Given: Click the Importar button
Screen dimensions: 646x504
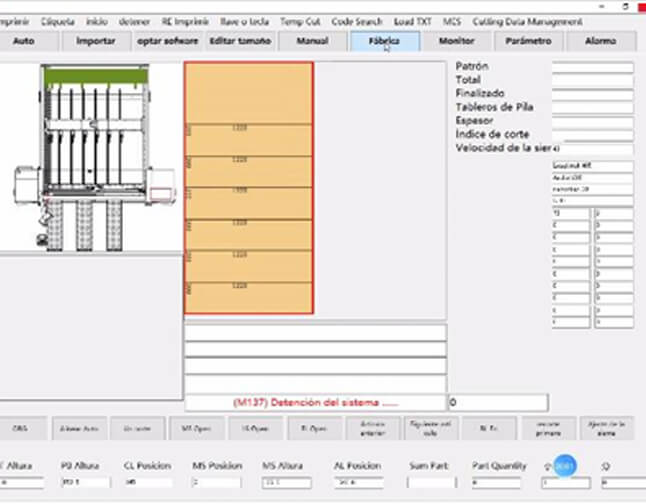Looking at the screenshot, I should click(x=96, y=41).
